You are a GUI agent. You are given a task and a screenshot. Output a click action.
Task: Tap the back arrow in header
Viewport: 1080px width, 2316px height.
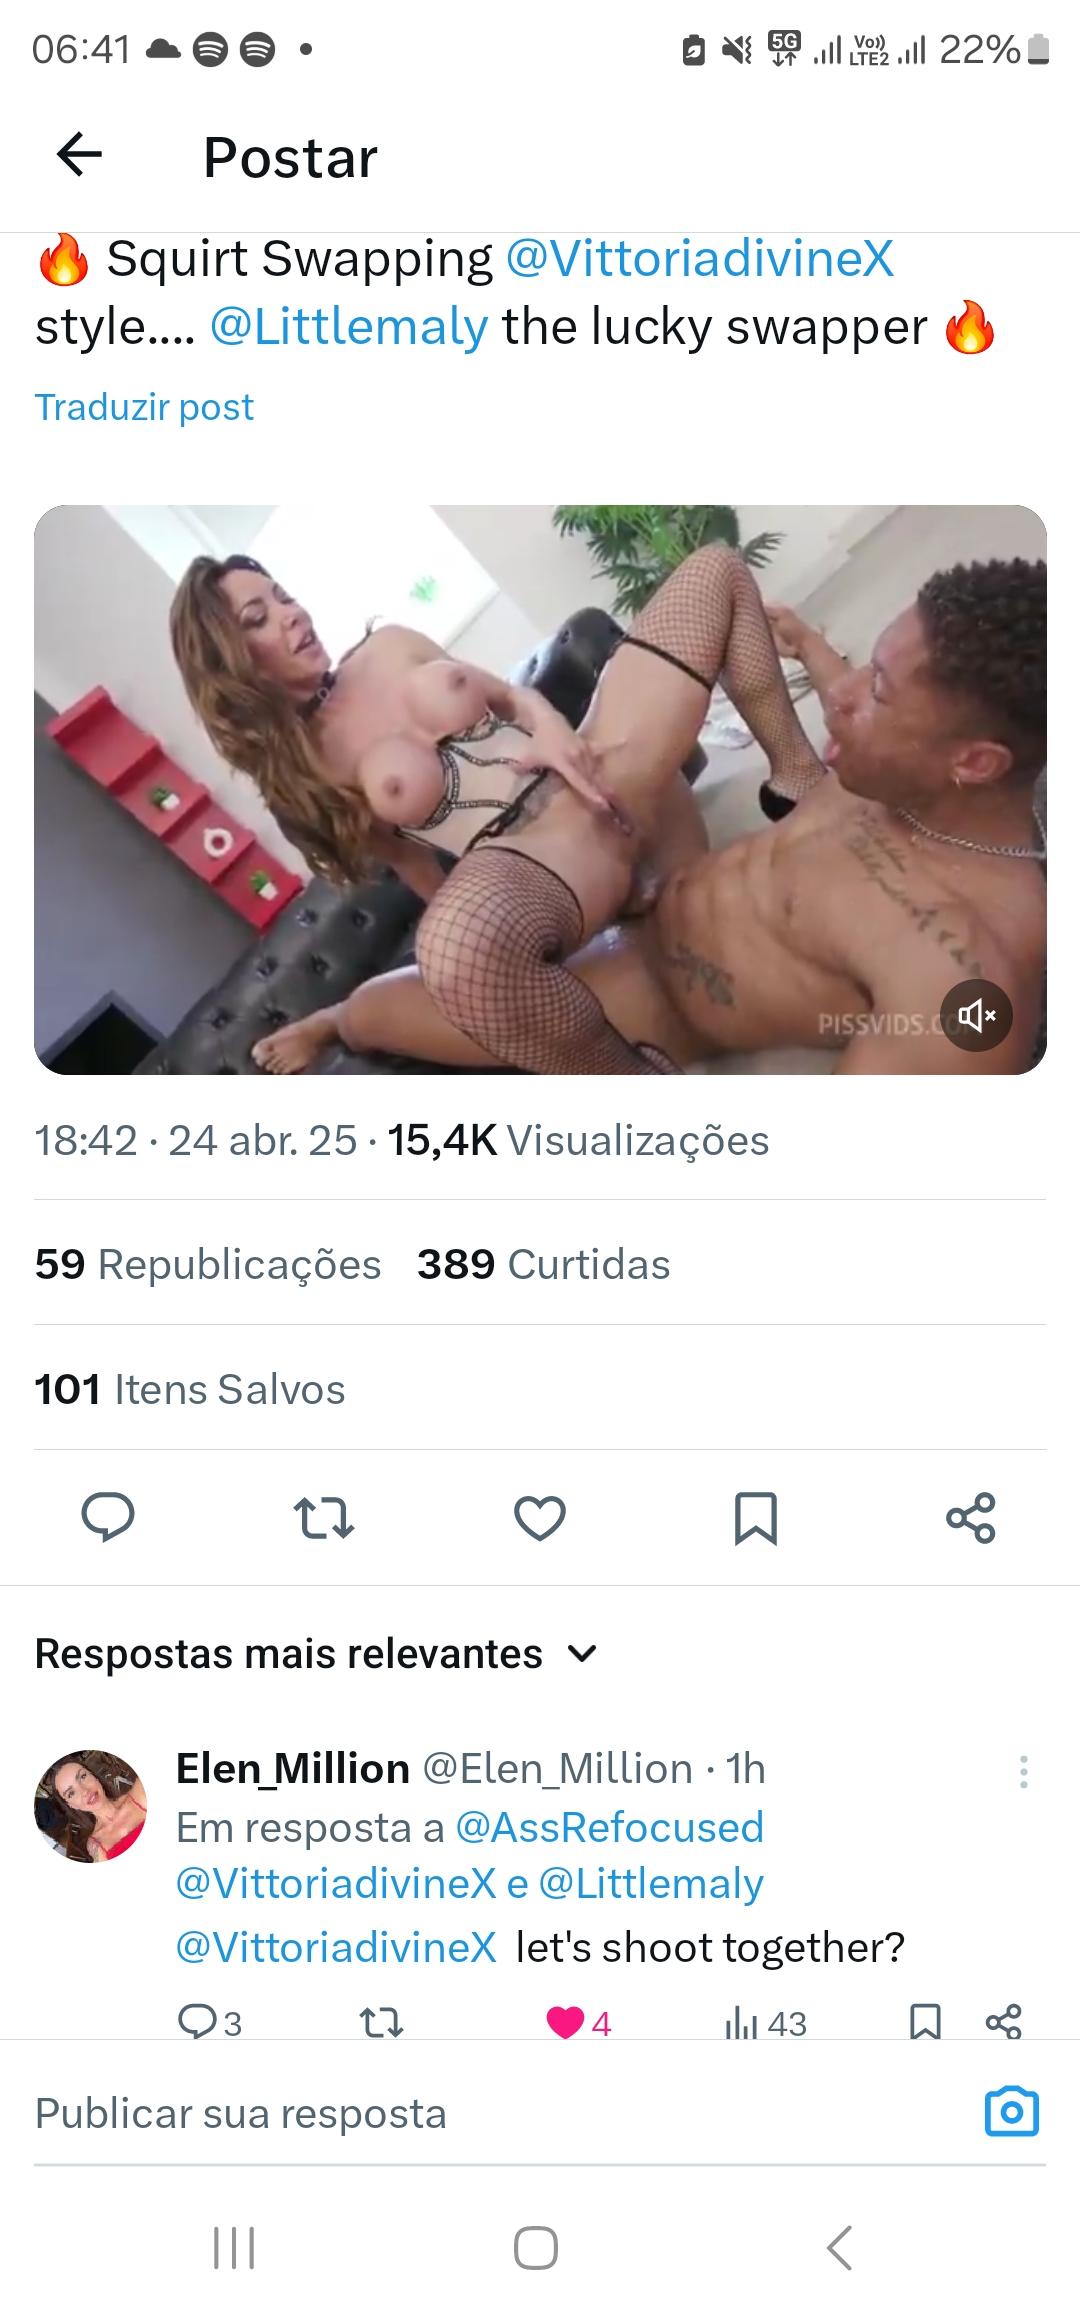tap(79, 155)
